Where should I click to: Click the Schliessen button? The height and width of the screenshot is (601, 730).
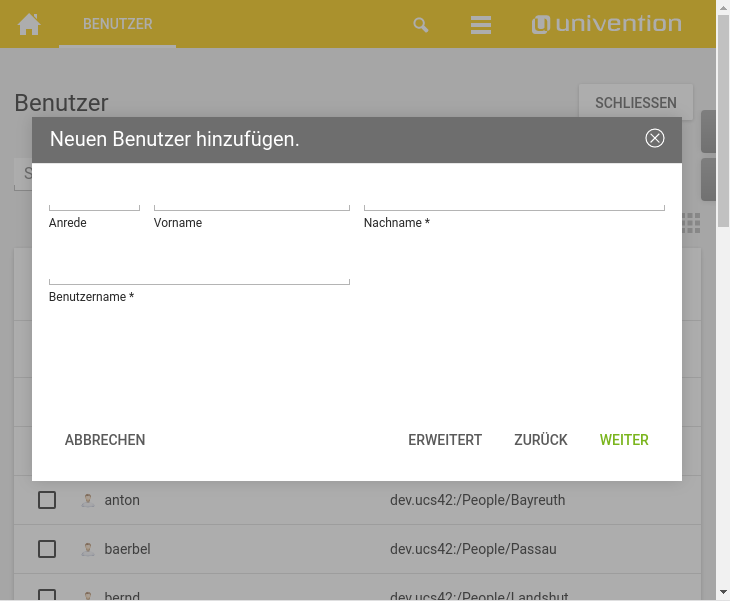636,103
